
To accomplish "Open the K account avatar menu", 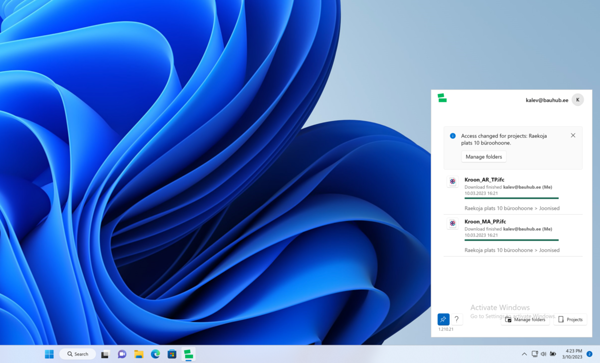I will [577, 100].
